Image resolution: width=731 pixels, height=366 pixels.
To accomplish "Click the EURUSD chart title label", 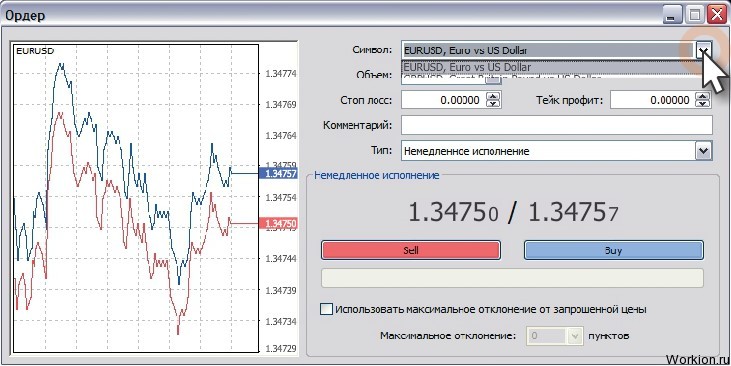I will click(35, 51).
